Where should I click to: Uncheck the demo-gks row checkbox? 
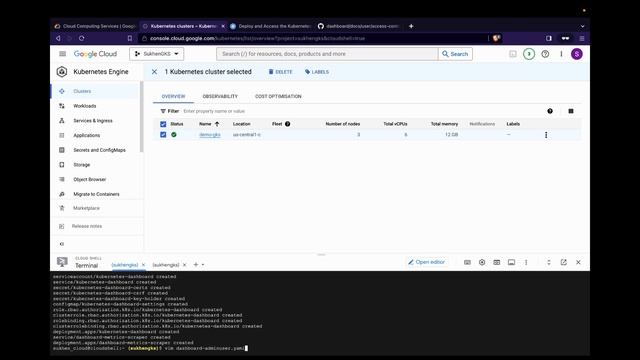coord(163,135)
